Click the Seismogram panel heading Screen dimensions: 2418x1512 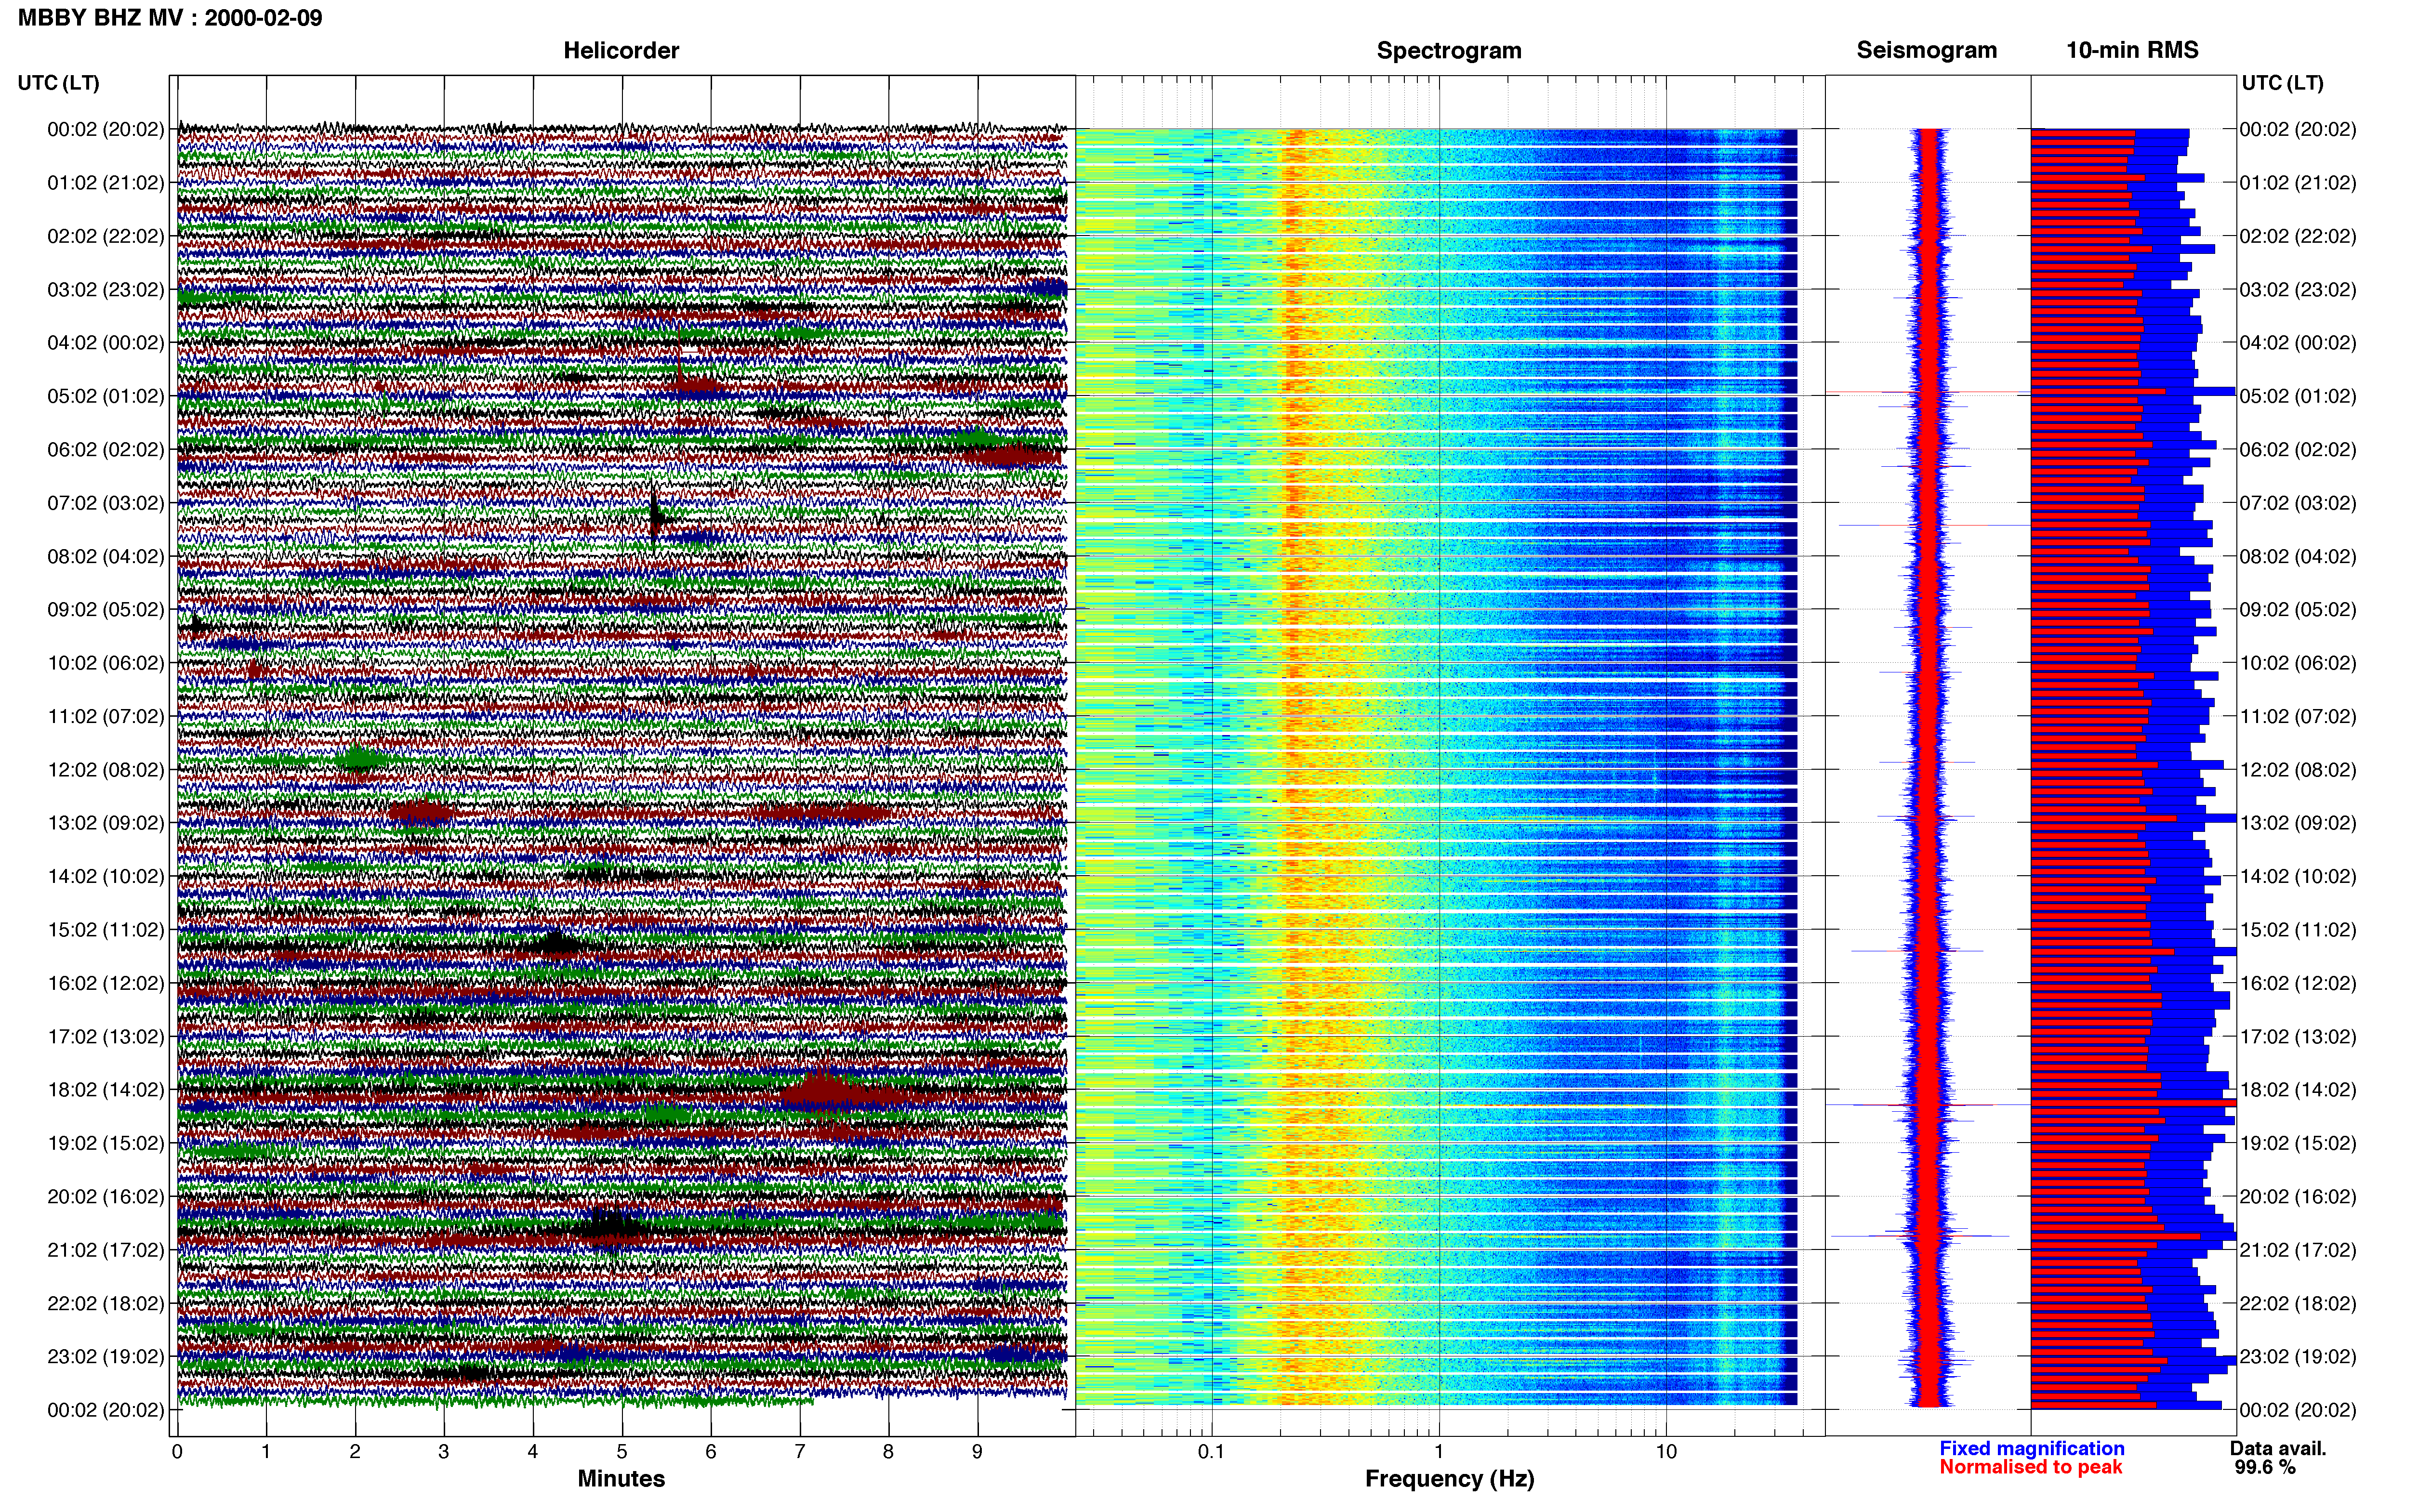(x=1926, y=50)
